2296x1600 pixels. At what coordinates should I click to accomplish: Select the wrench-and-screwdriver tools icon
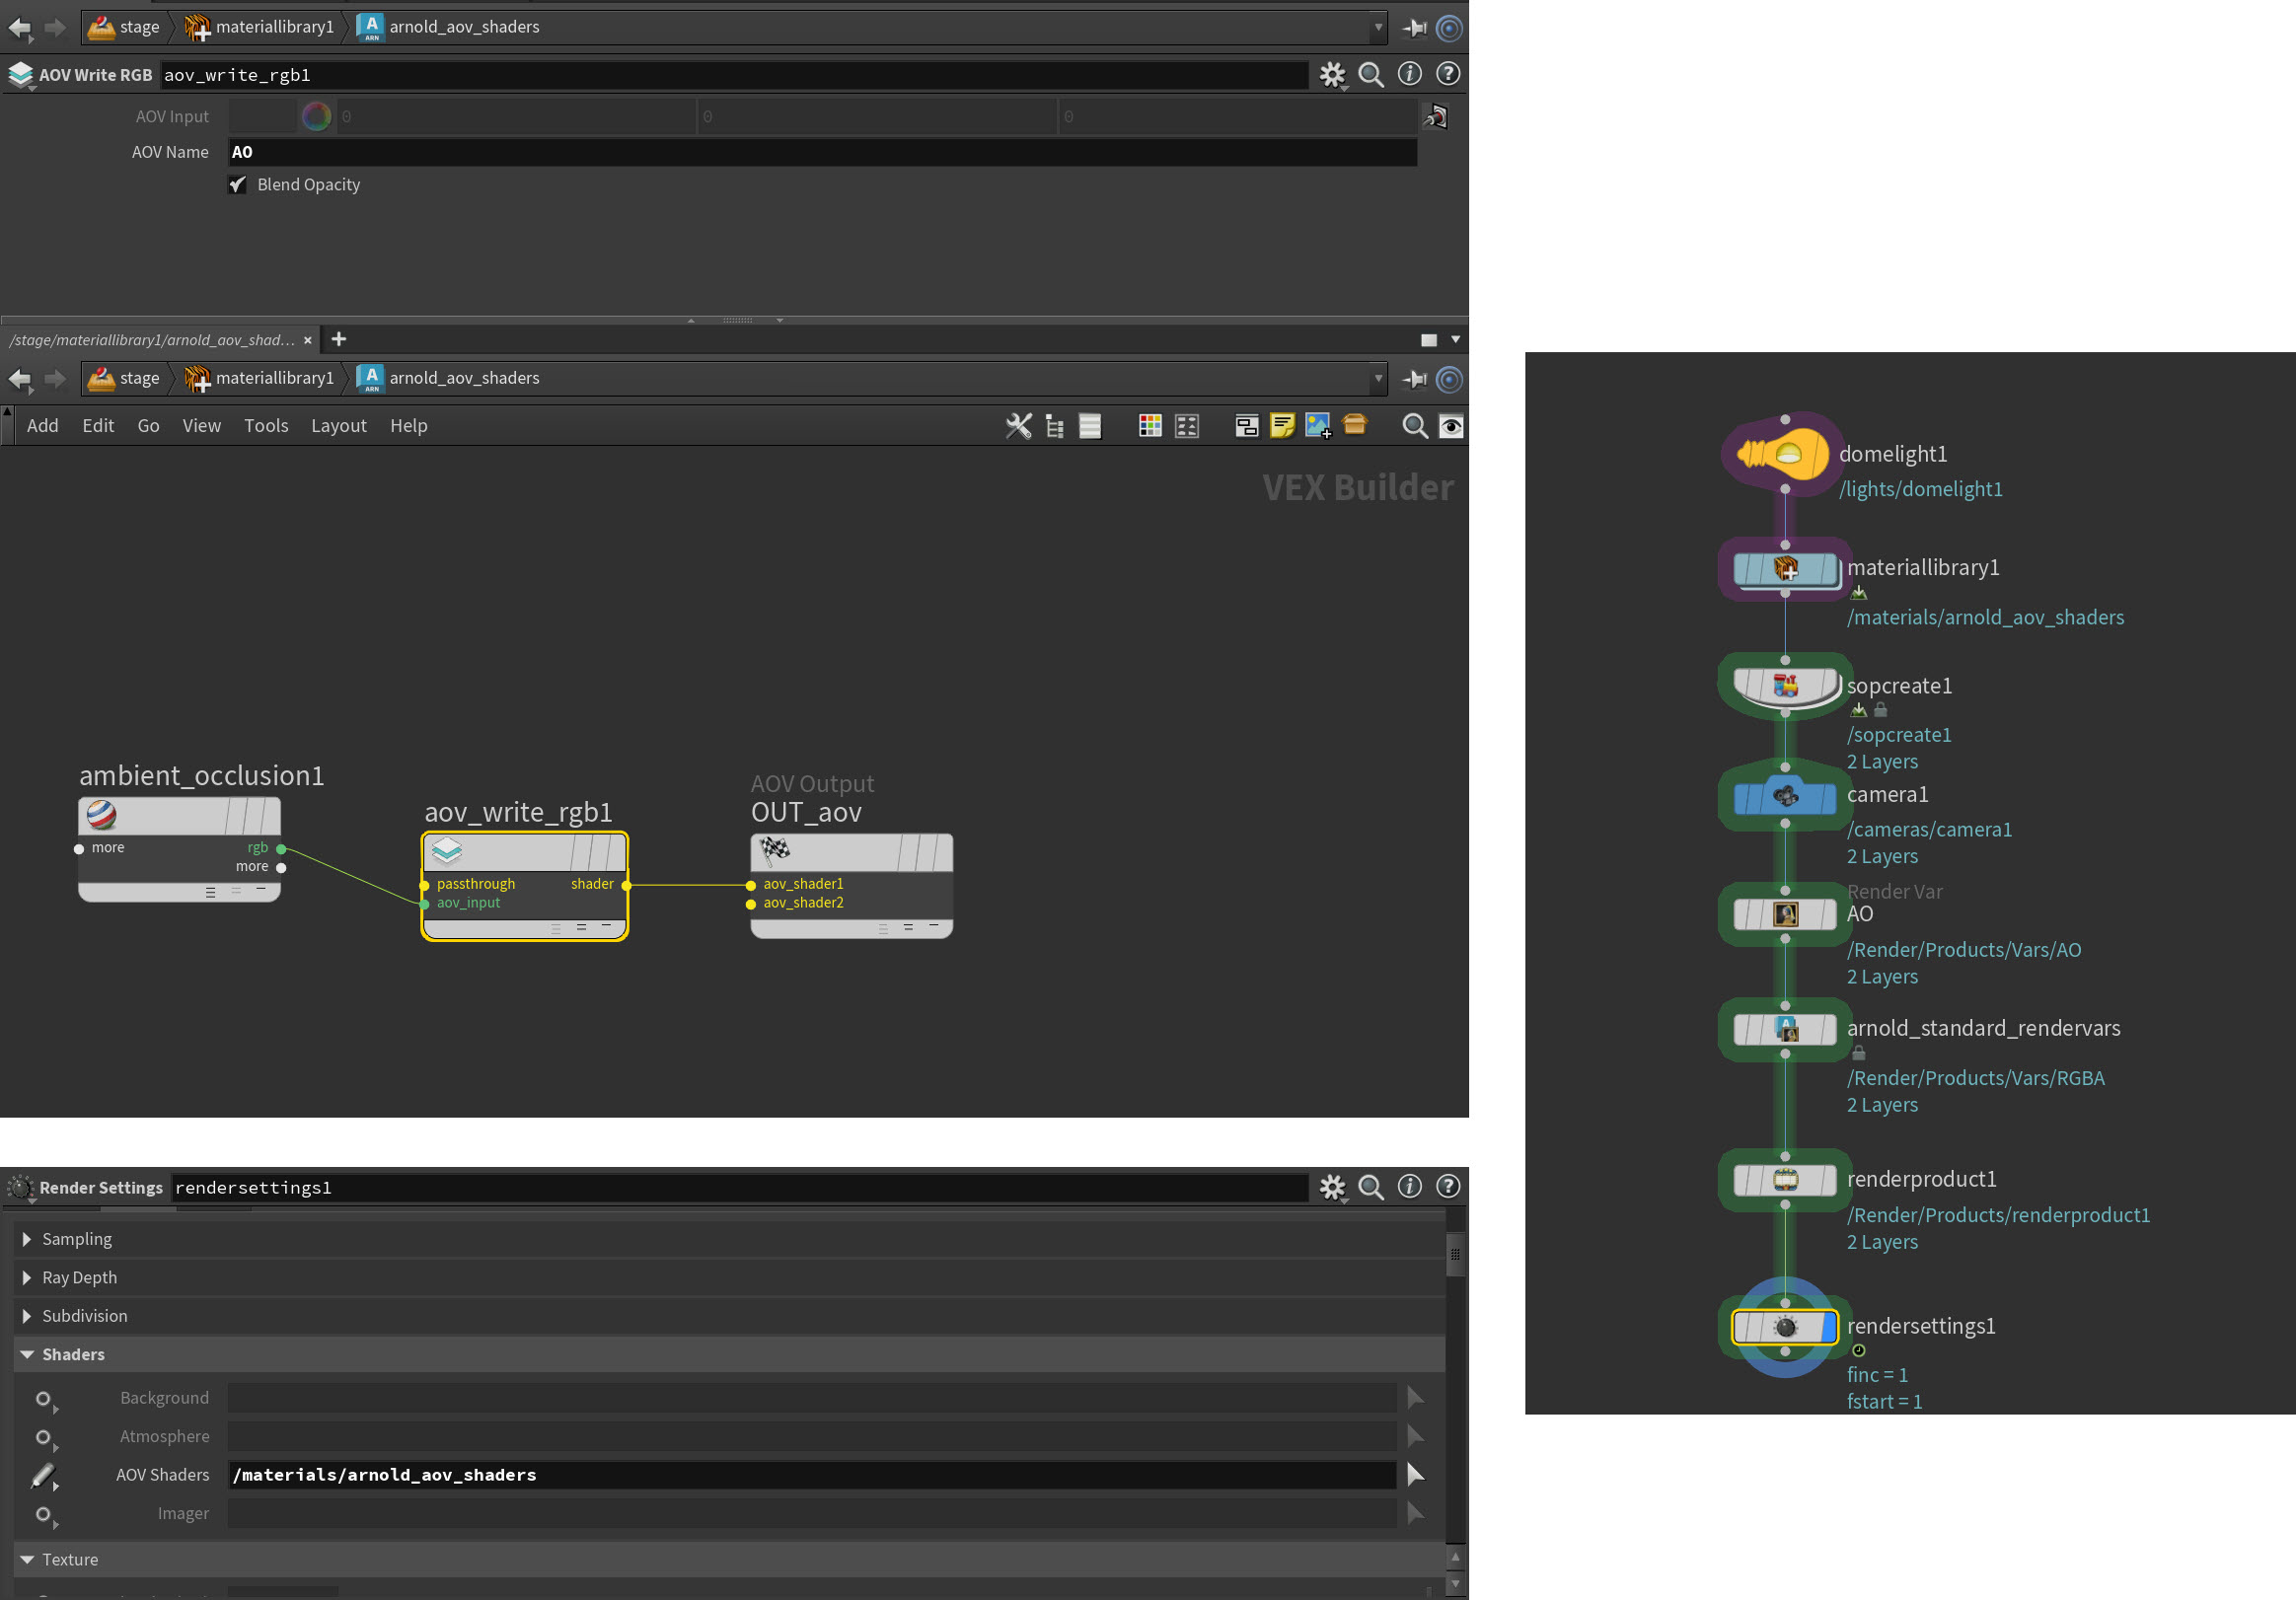1018,425
